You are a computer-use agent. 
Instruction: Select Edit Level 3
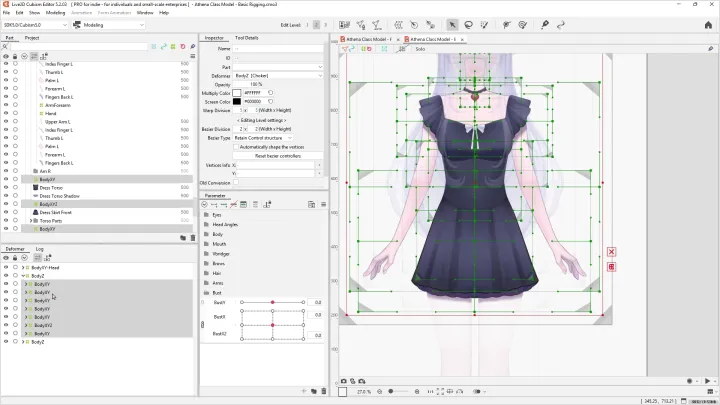326,25
